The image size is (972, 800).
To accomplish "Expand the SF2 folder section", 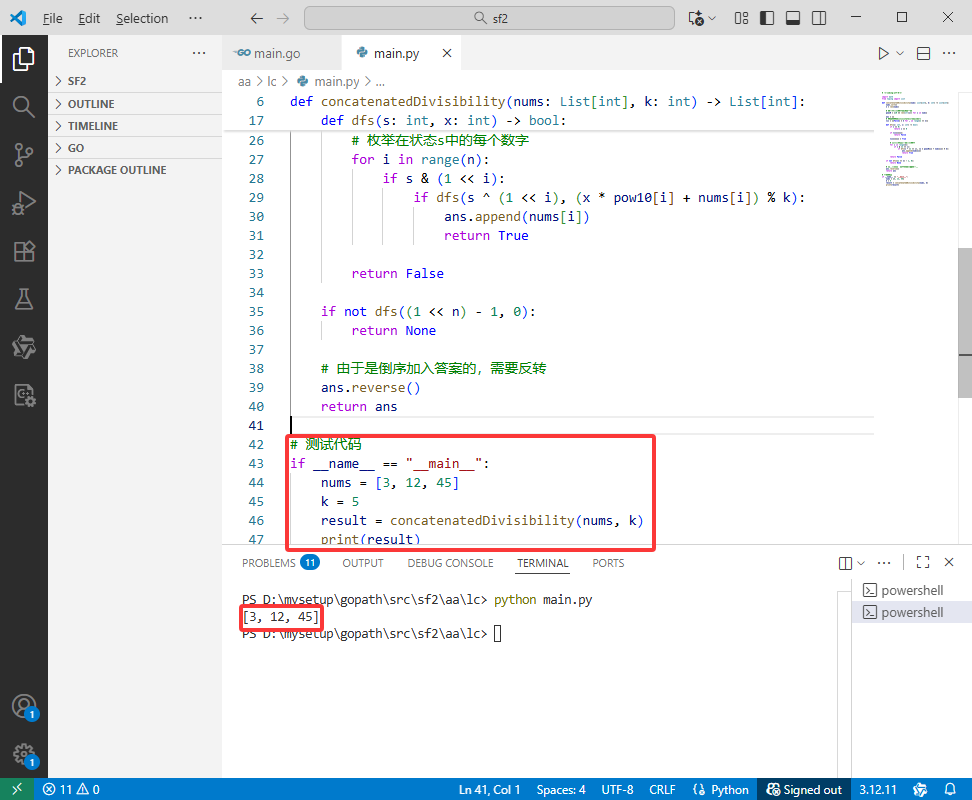I will (135, 81).
